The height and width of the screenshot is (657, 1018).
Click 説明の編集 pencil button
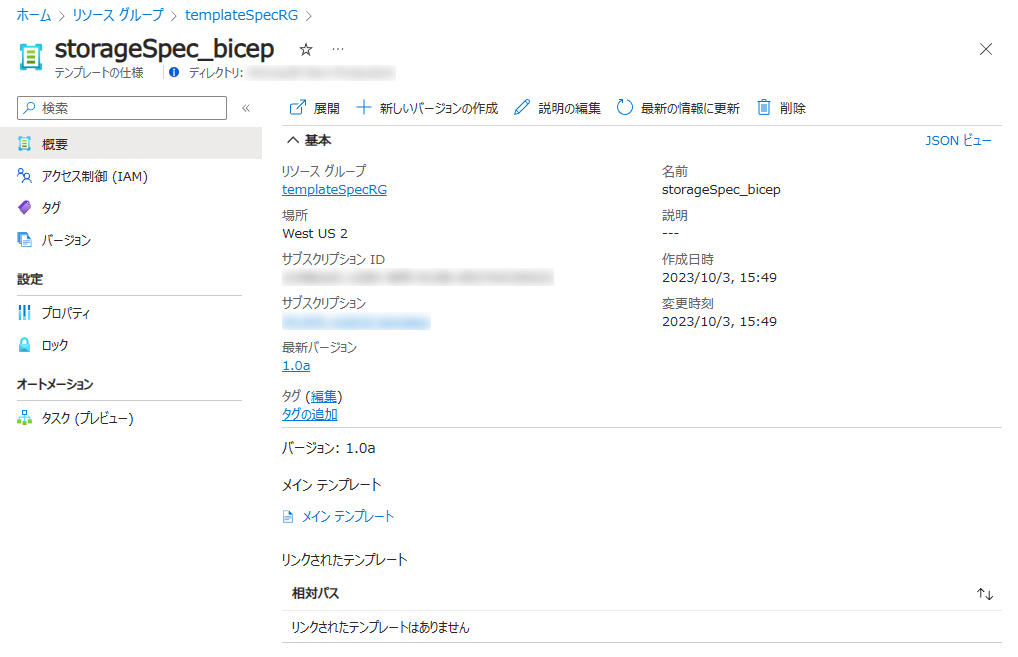tap(557, 108)
